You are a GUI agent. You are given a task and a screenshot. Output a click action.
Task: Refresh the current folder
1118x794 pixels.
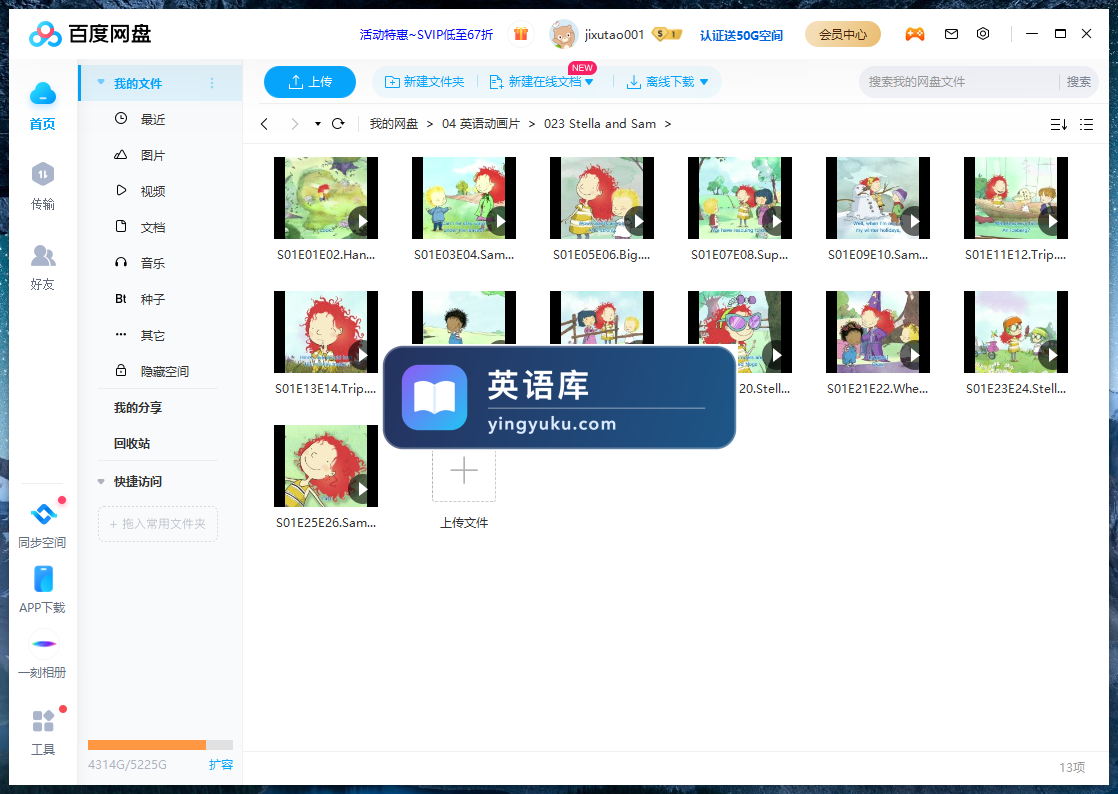point(338,124)
